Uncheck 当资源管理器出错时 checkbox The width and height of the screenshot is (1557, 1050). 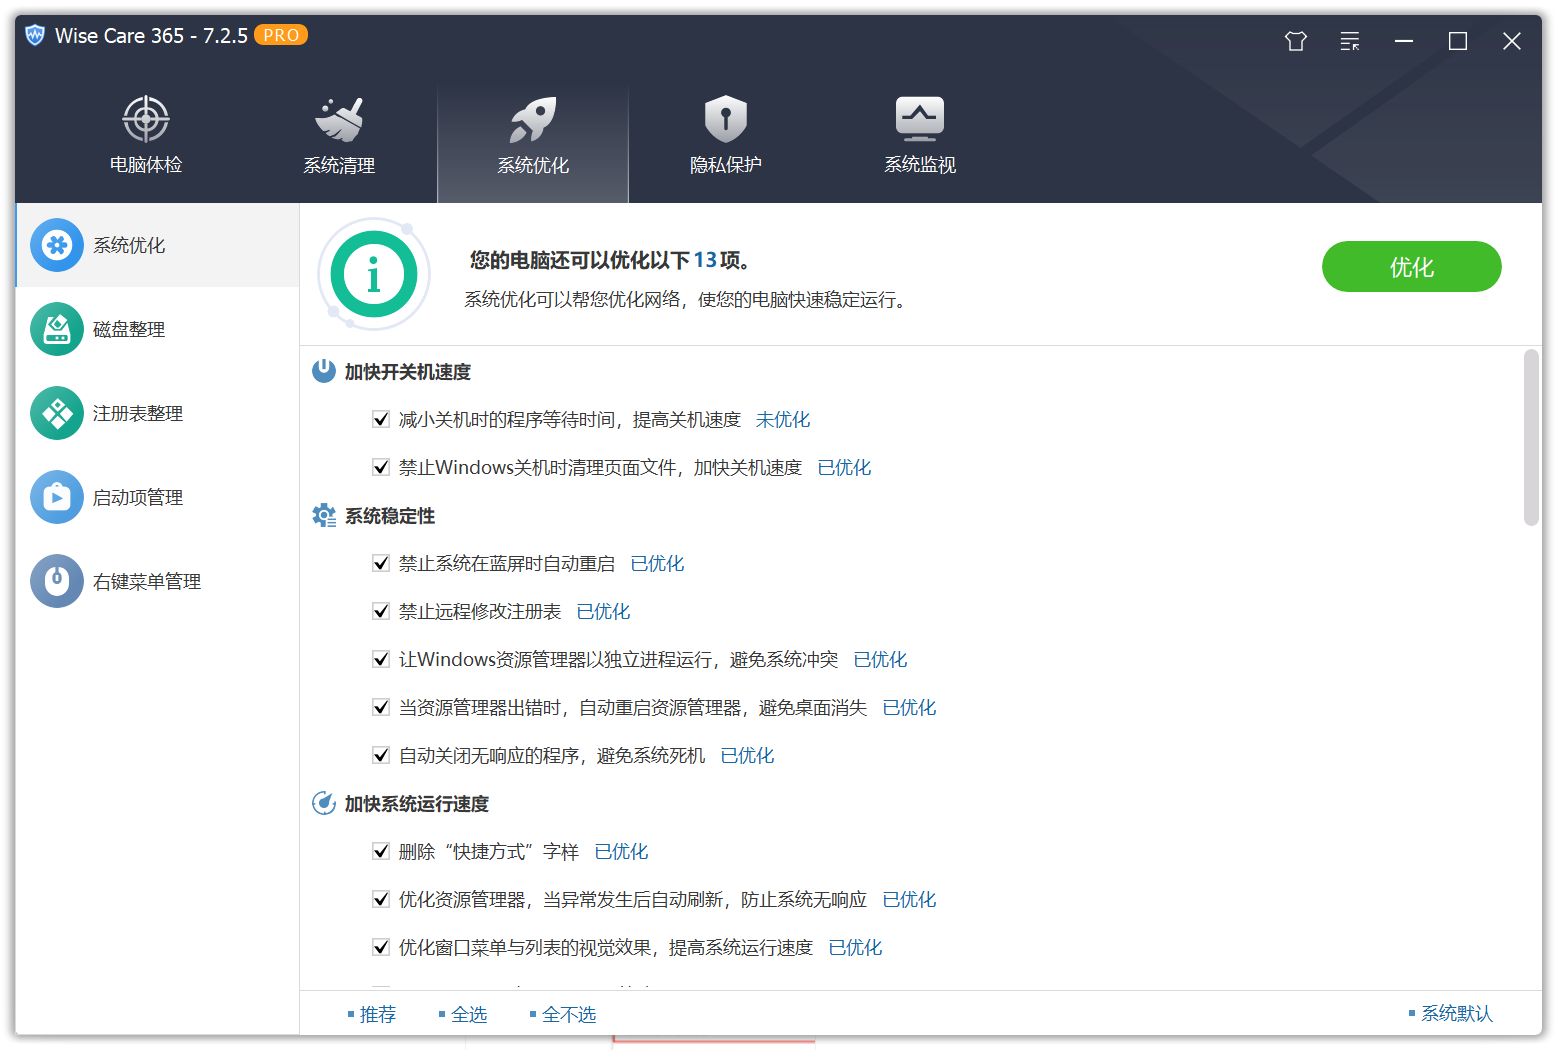coord(381,707)
